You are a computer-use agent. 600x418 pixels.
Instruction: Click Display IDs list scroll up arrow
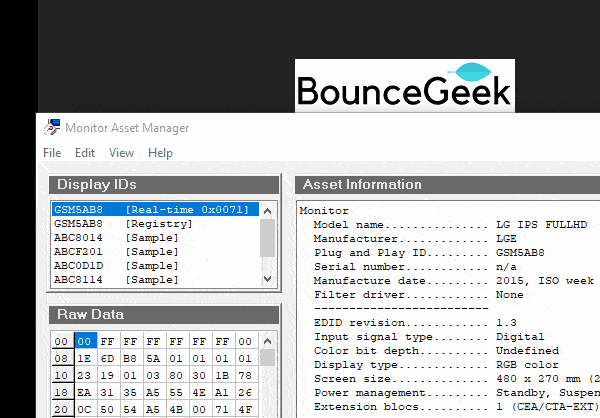(x=267, y=211)
